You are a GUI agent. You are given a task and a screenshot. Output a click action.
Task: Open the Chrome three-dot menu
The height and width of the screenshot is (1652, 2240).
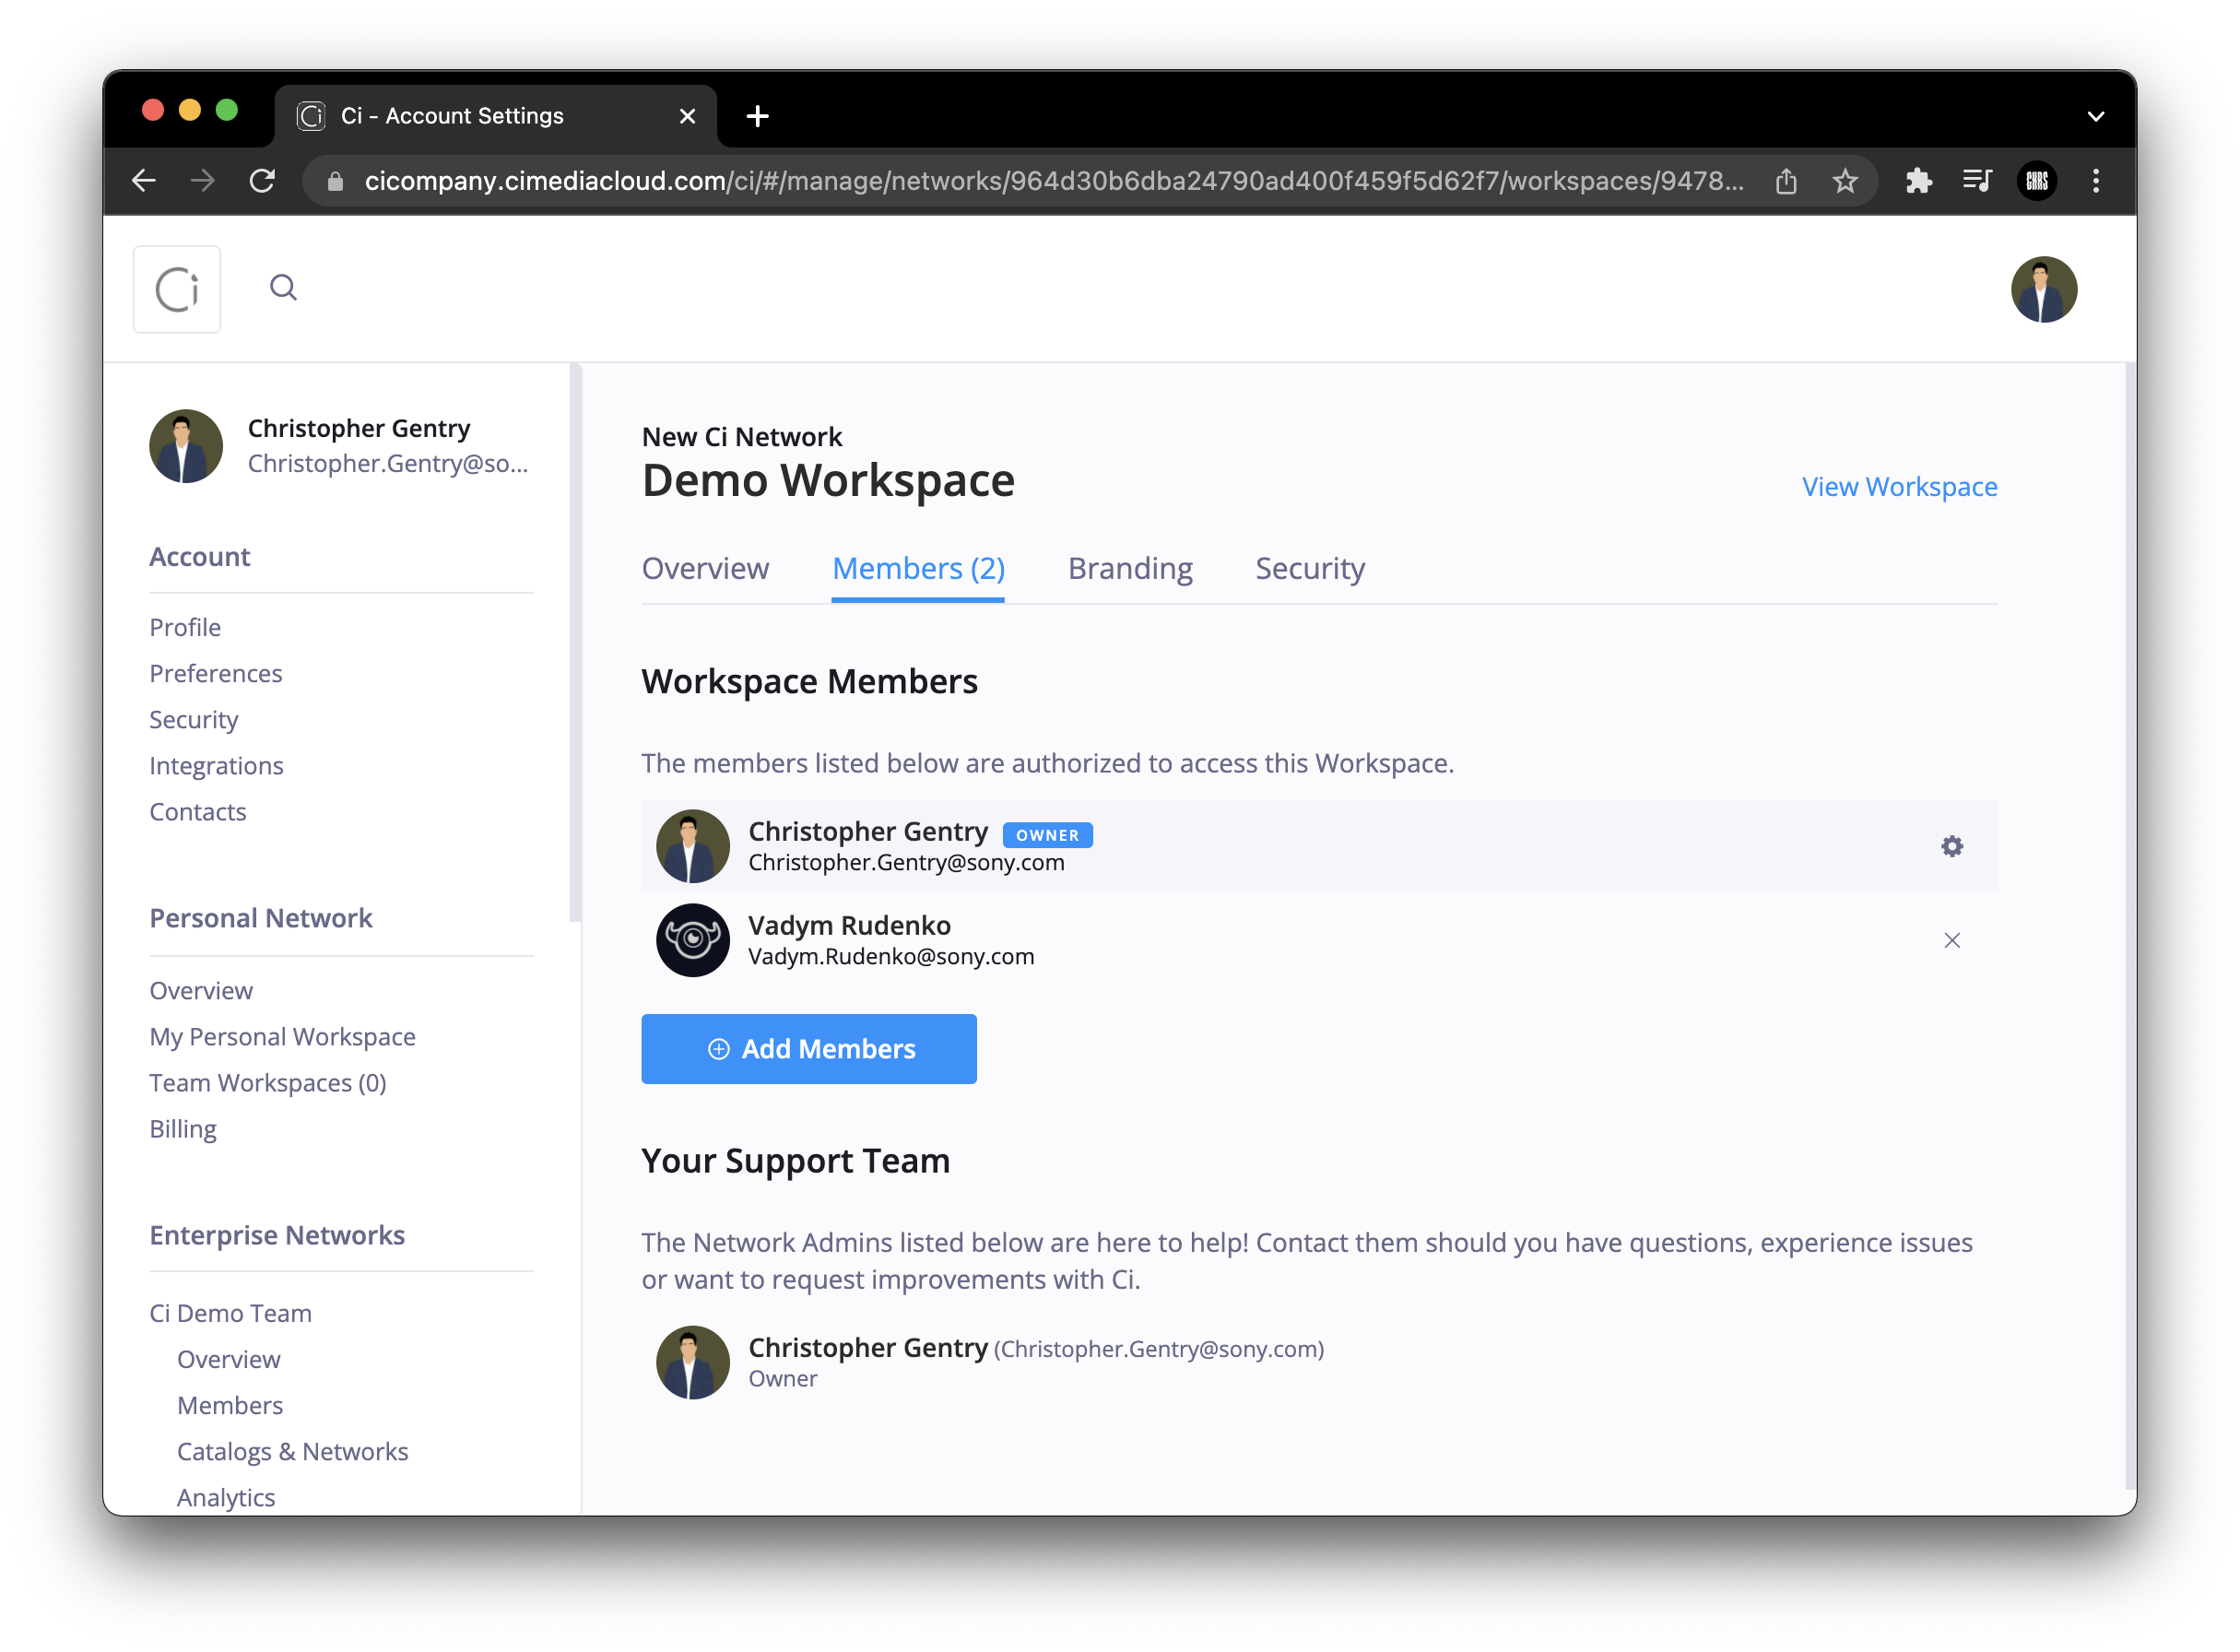tap(2096, 181)
